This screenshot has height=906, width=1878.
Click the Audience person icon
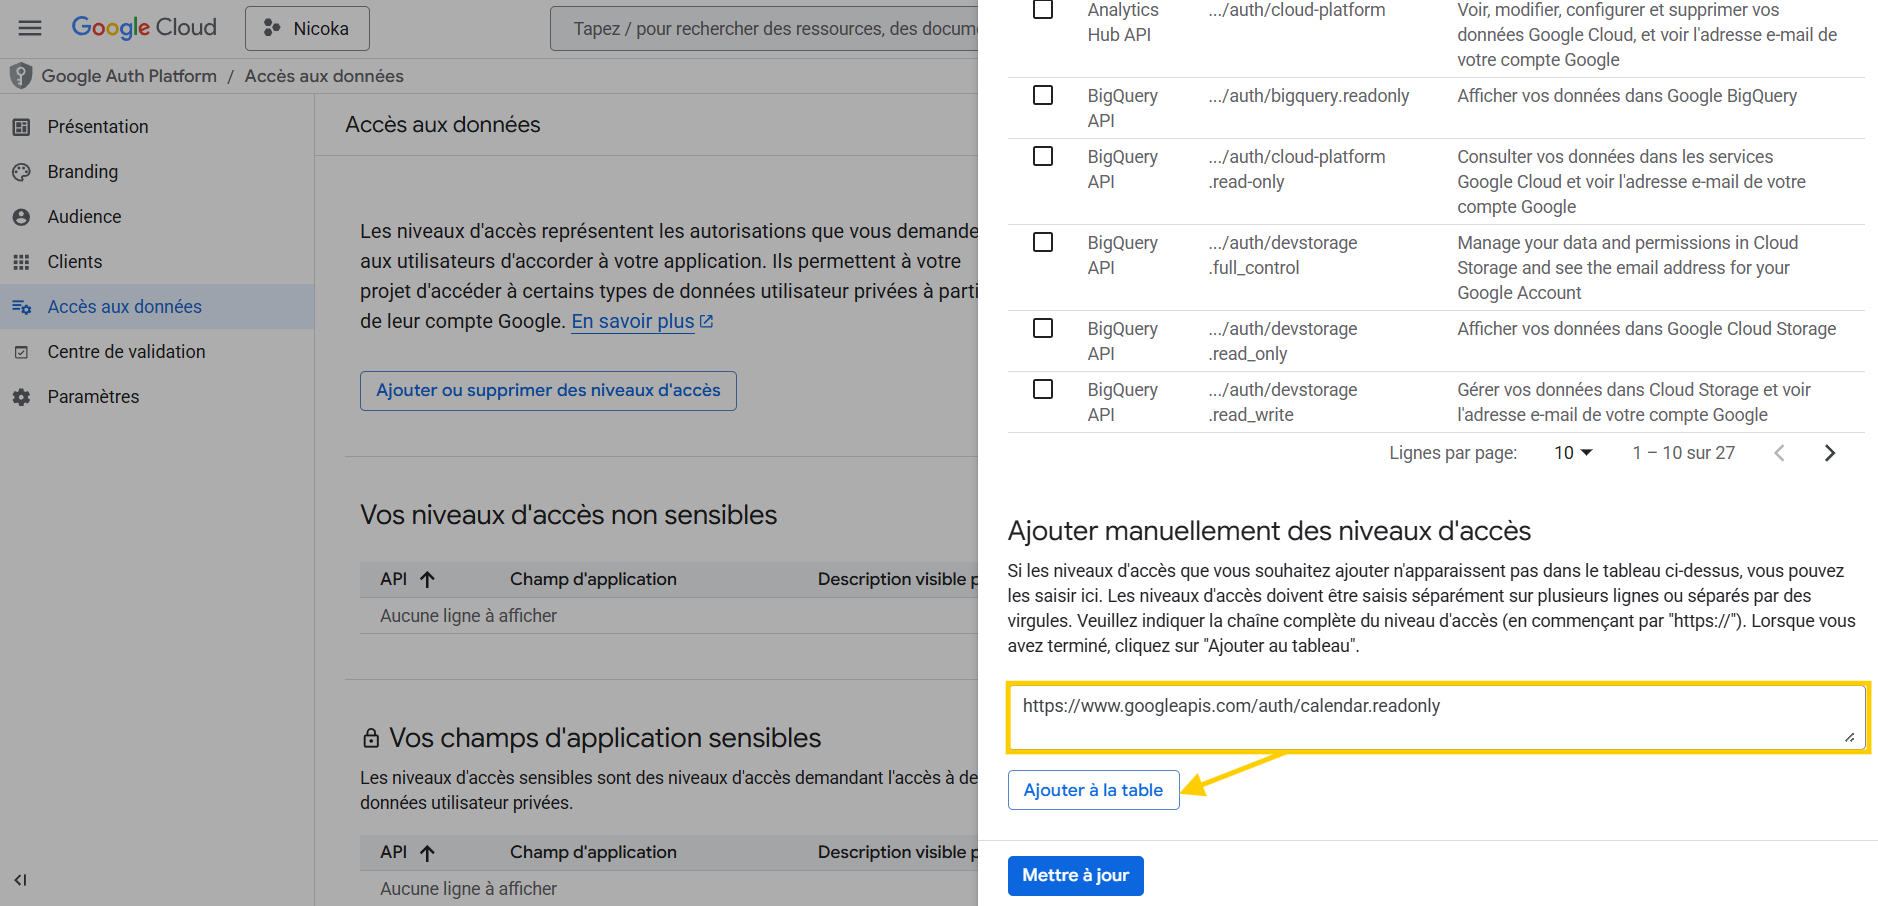coord(21,217)
